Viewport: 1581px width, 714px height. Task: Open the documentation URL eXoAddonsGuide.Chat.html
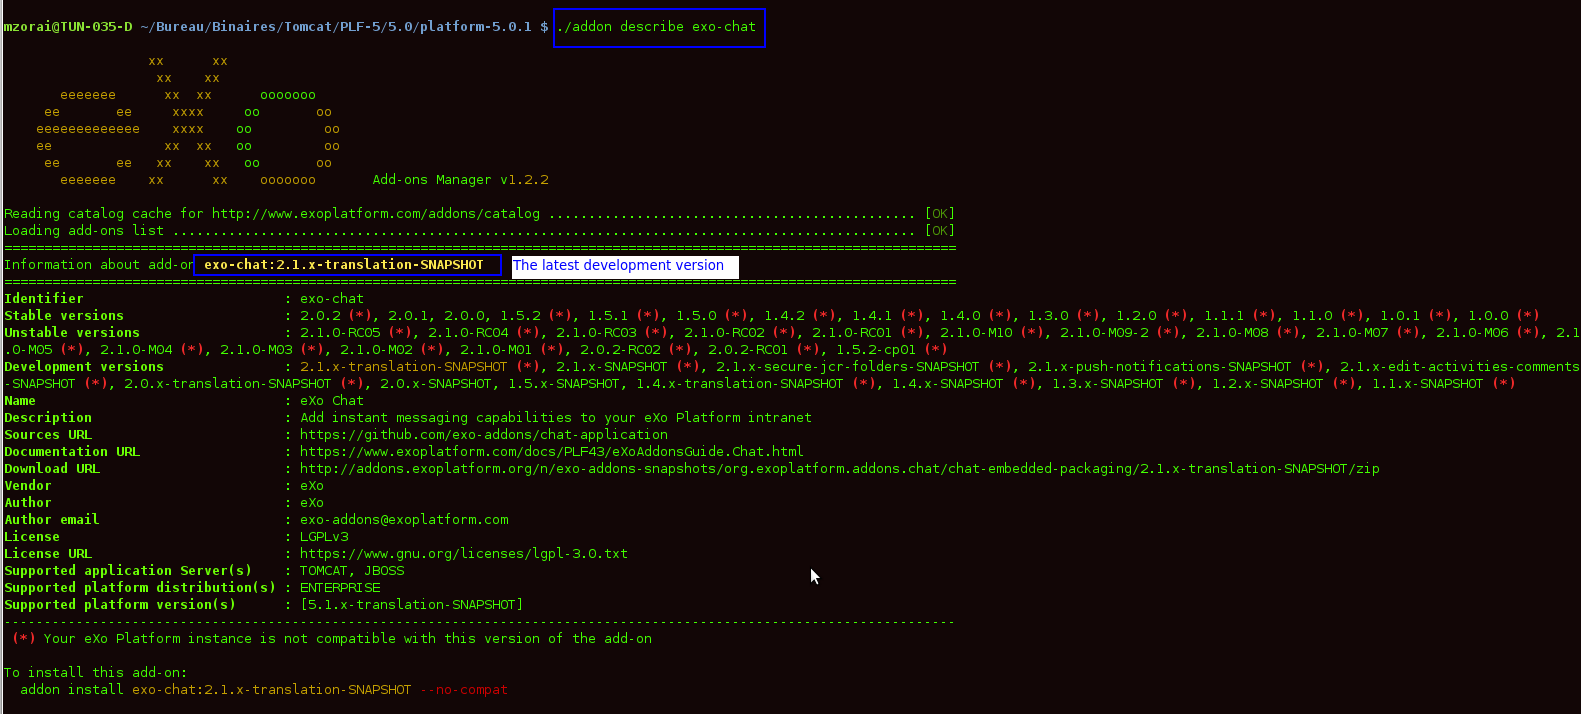tap(552, 452)
